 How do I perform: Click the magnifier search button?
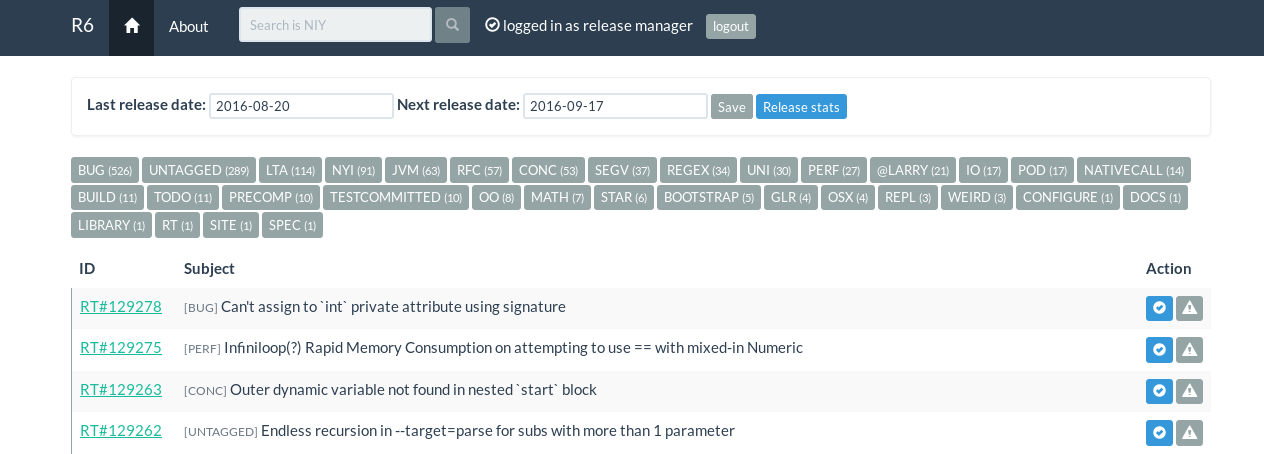[x=452, y=25]
